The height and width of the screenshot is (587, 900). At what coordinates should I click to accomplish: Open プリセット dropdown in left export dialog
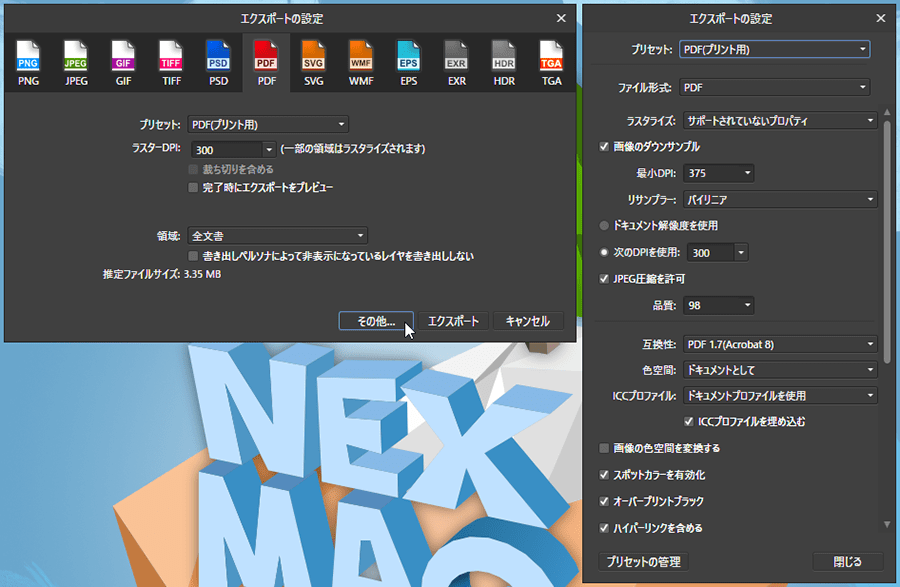coord(268,125)
